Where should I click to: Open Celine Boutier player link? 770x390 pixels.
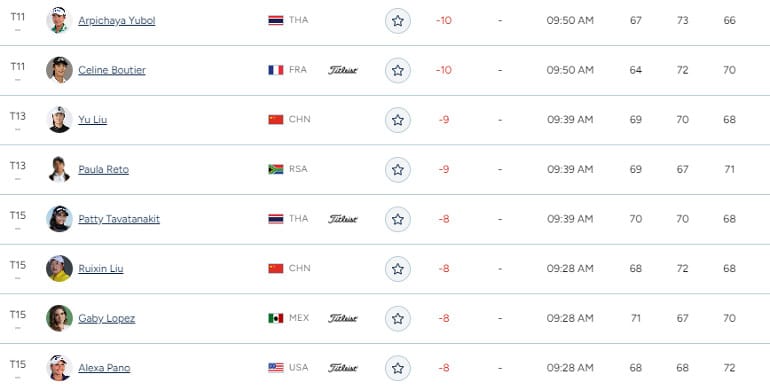[x=112, y=70]
